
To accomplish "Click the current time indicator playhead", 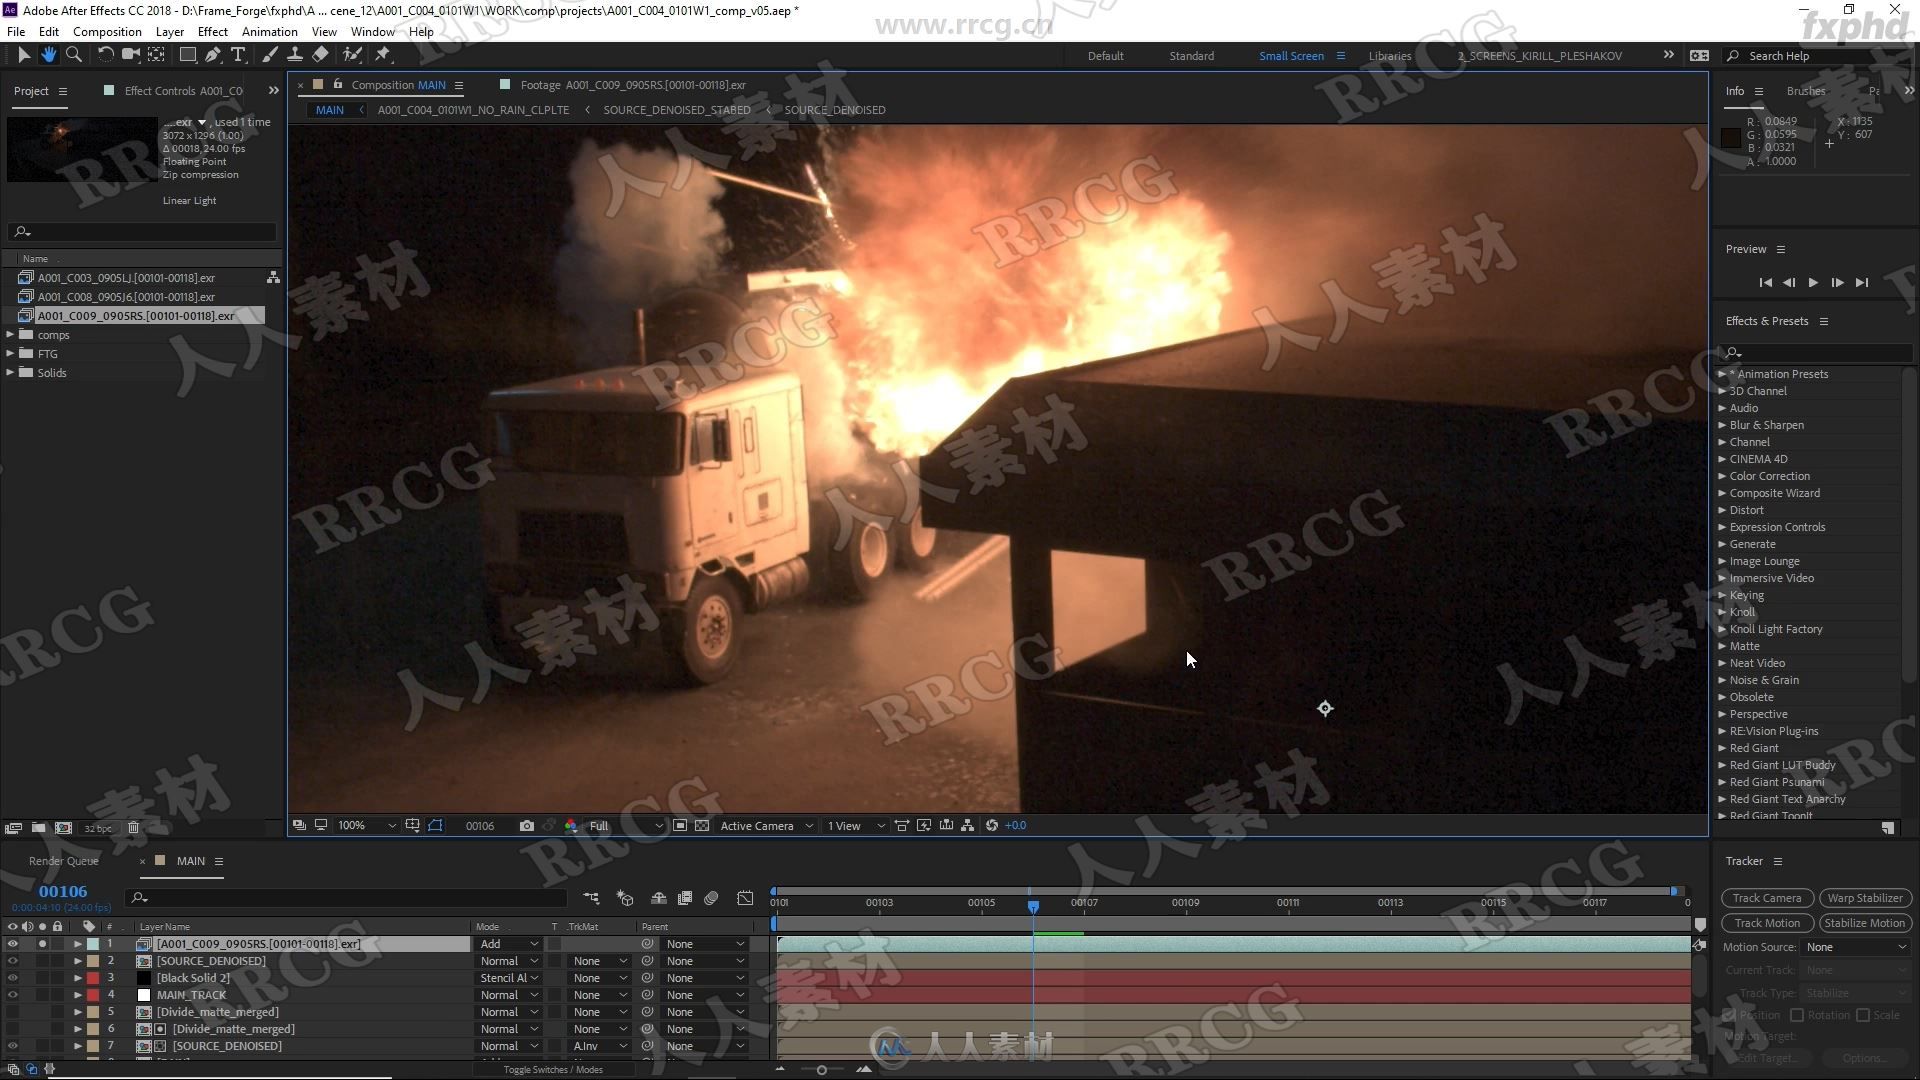I will tap(1033, 906).
